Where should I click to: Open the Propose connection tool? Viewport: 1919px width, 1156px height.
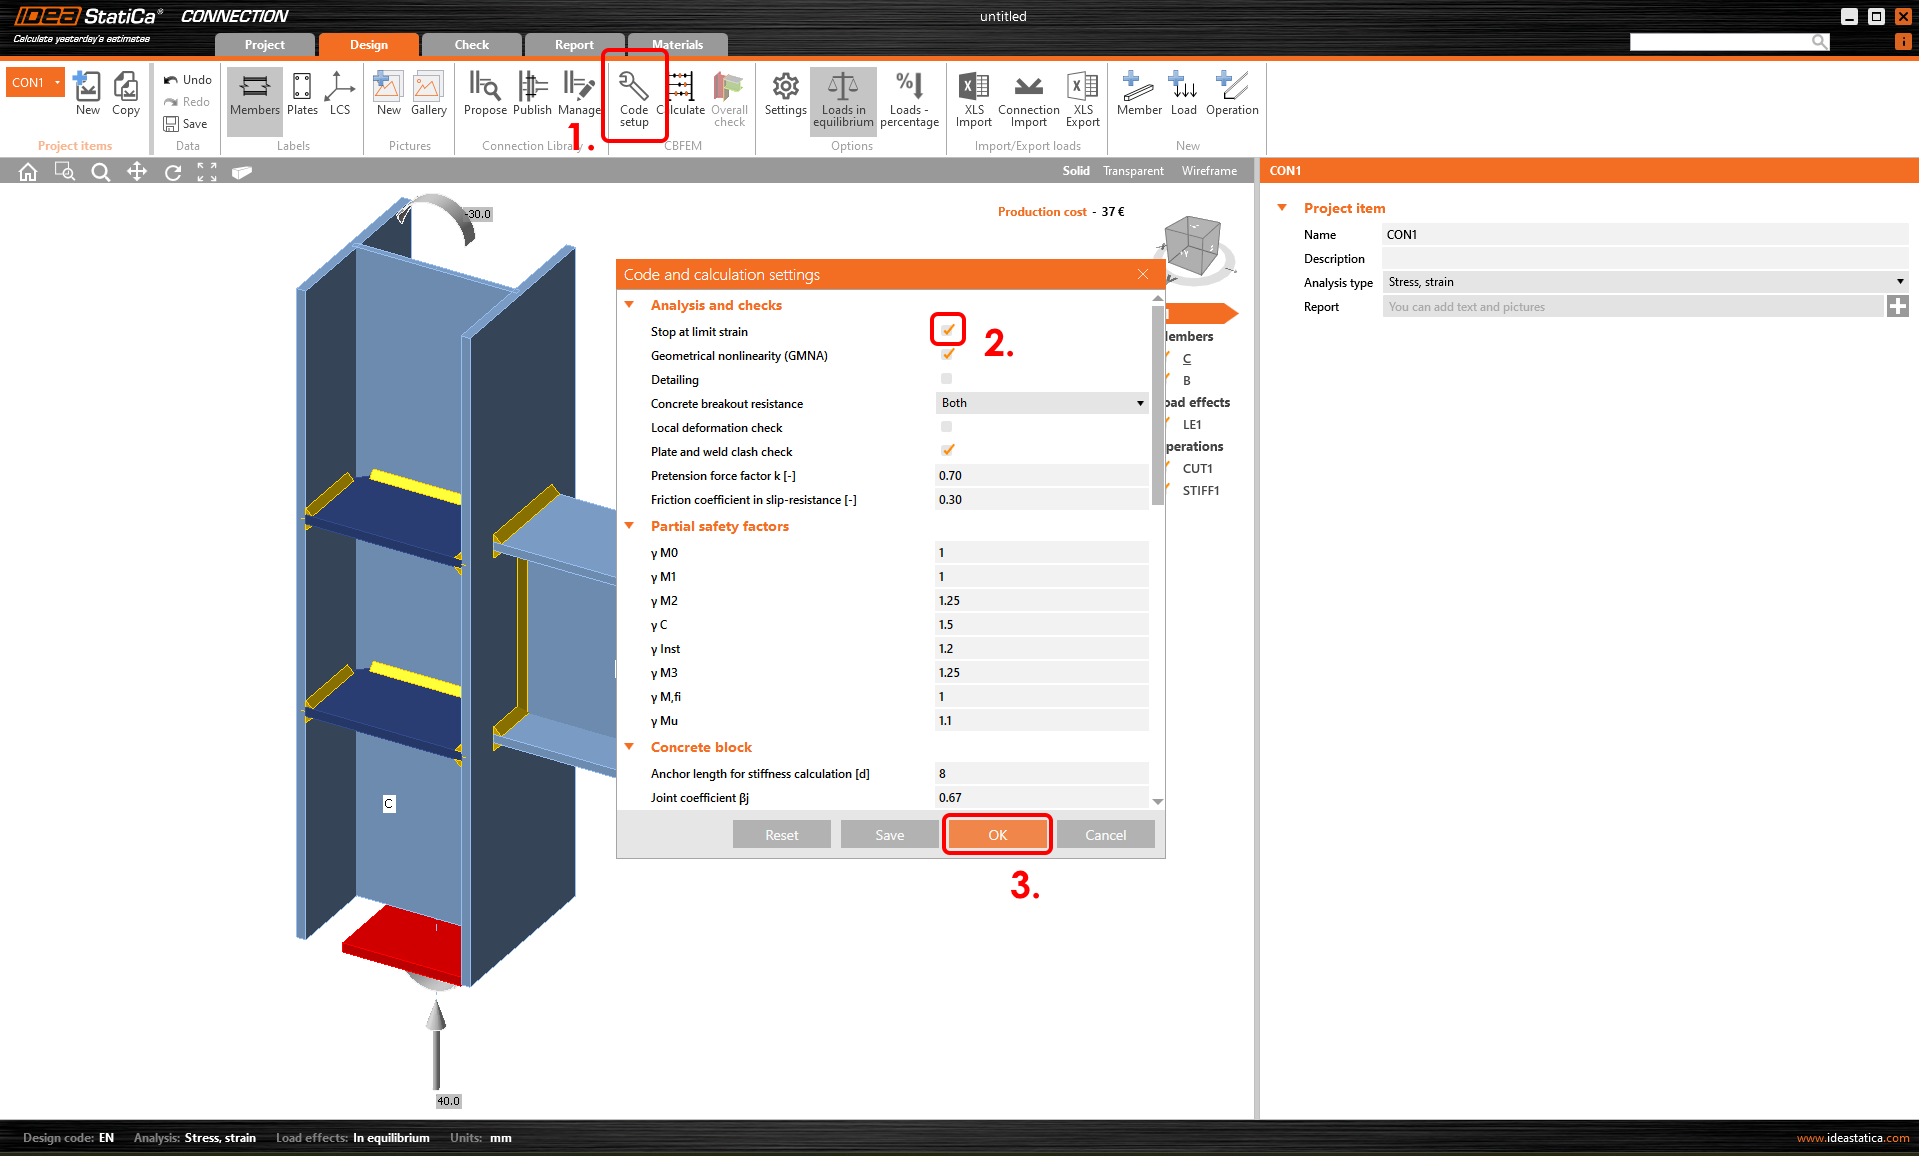tap(485, 96)
